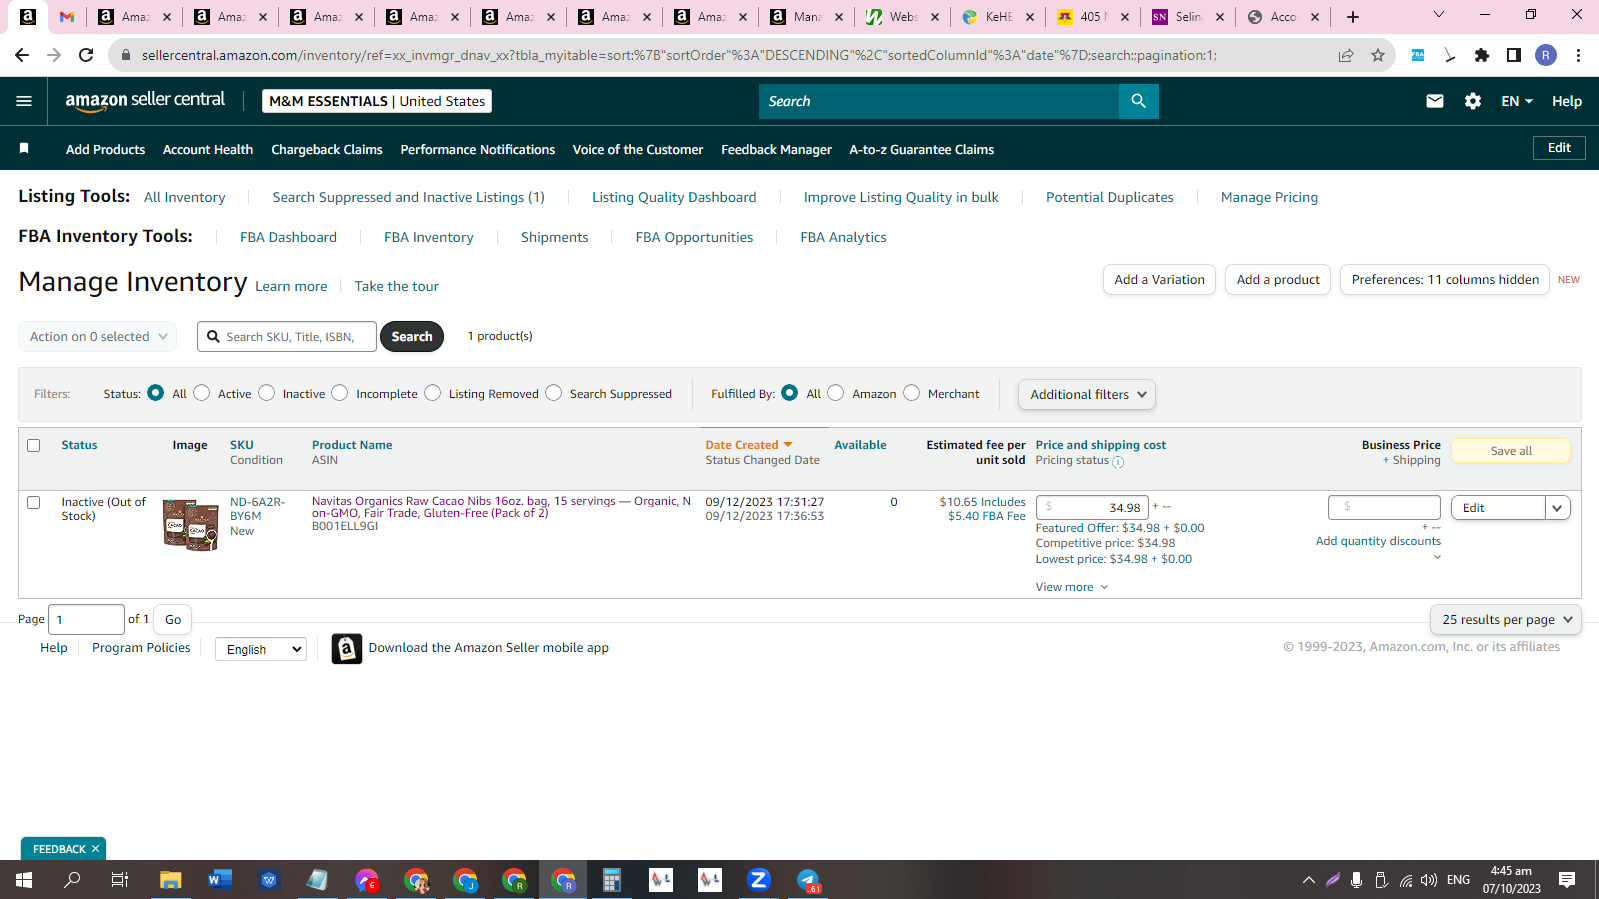Viewport: 1599px width, 899px height.
Task: Expand the Additional filters dropdown
Action: 1087,394
